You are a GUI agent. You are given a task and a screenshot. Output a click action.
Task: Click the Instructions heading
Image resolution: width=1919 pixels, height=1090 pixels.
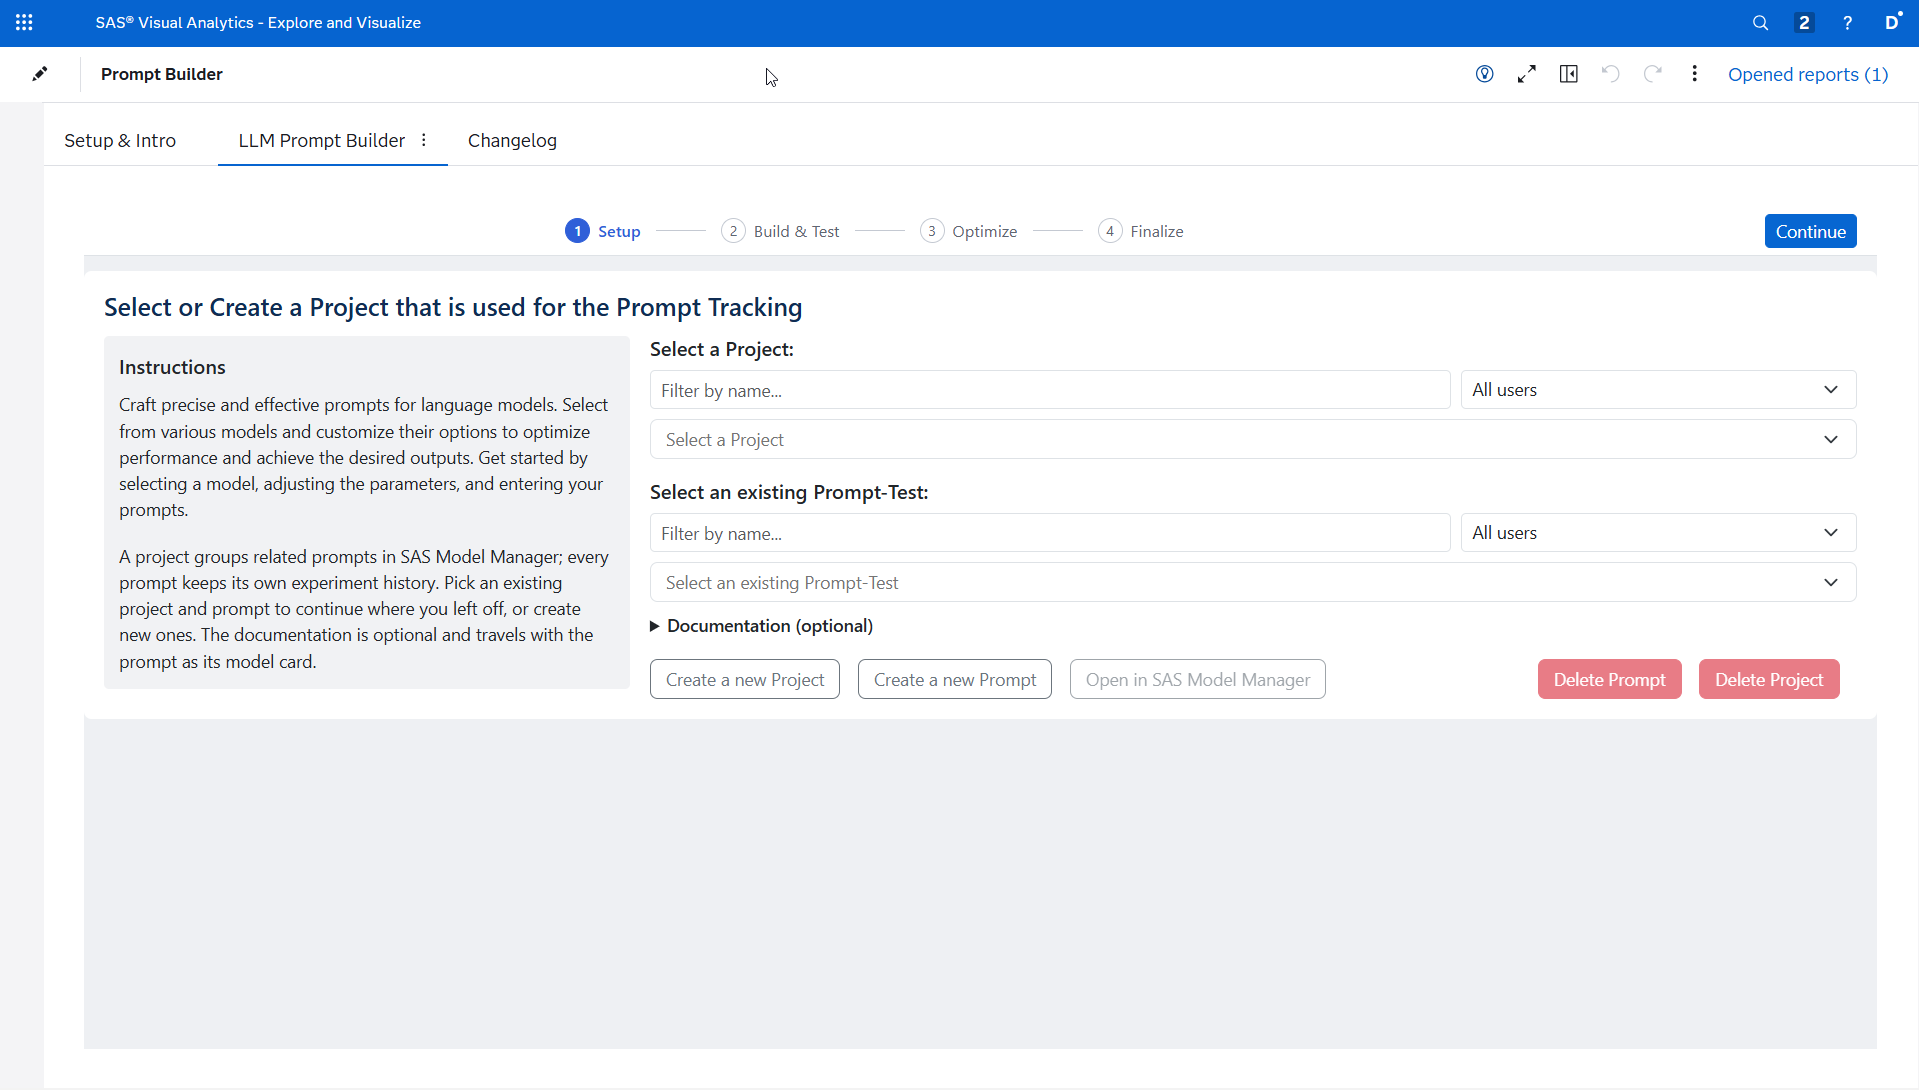[x=172, y=367]
